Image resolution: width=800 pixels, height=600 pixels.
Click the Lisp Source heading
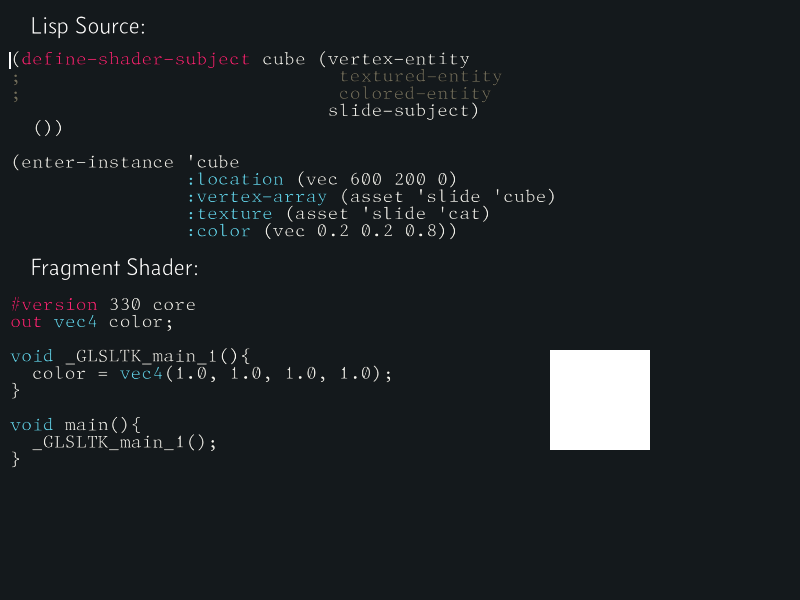88,26
